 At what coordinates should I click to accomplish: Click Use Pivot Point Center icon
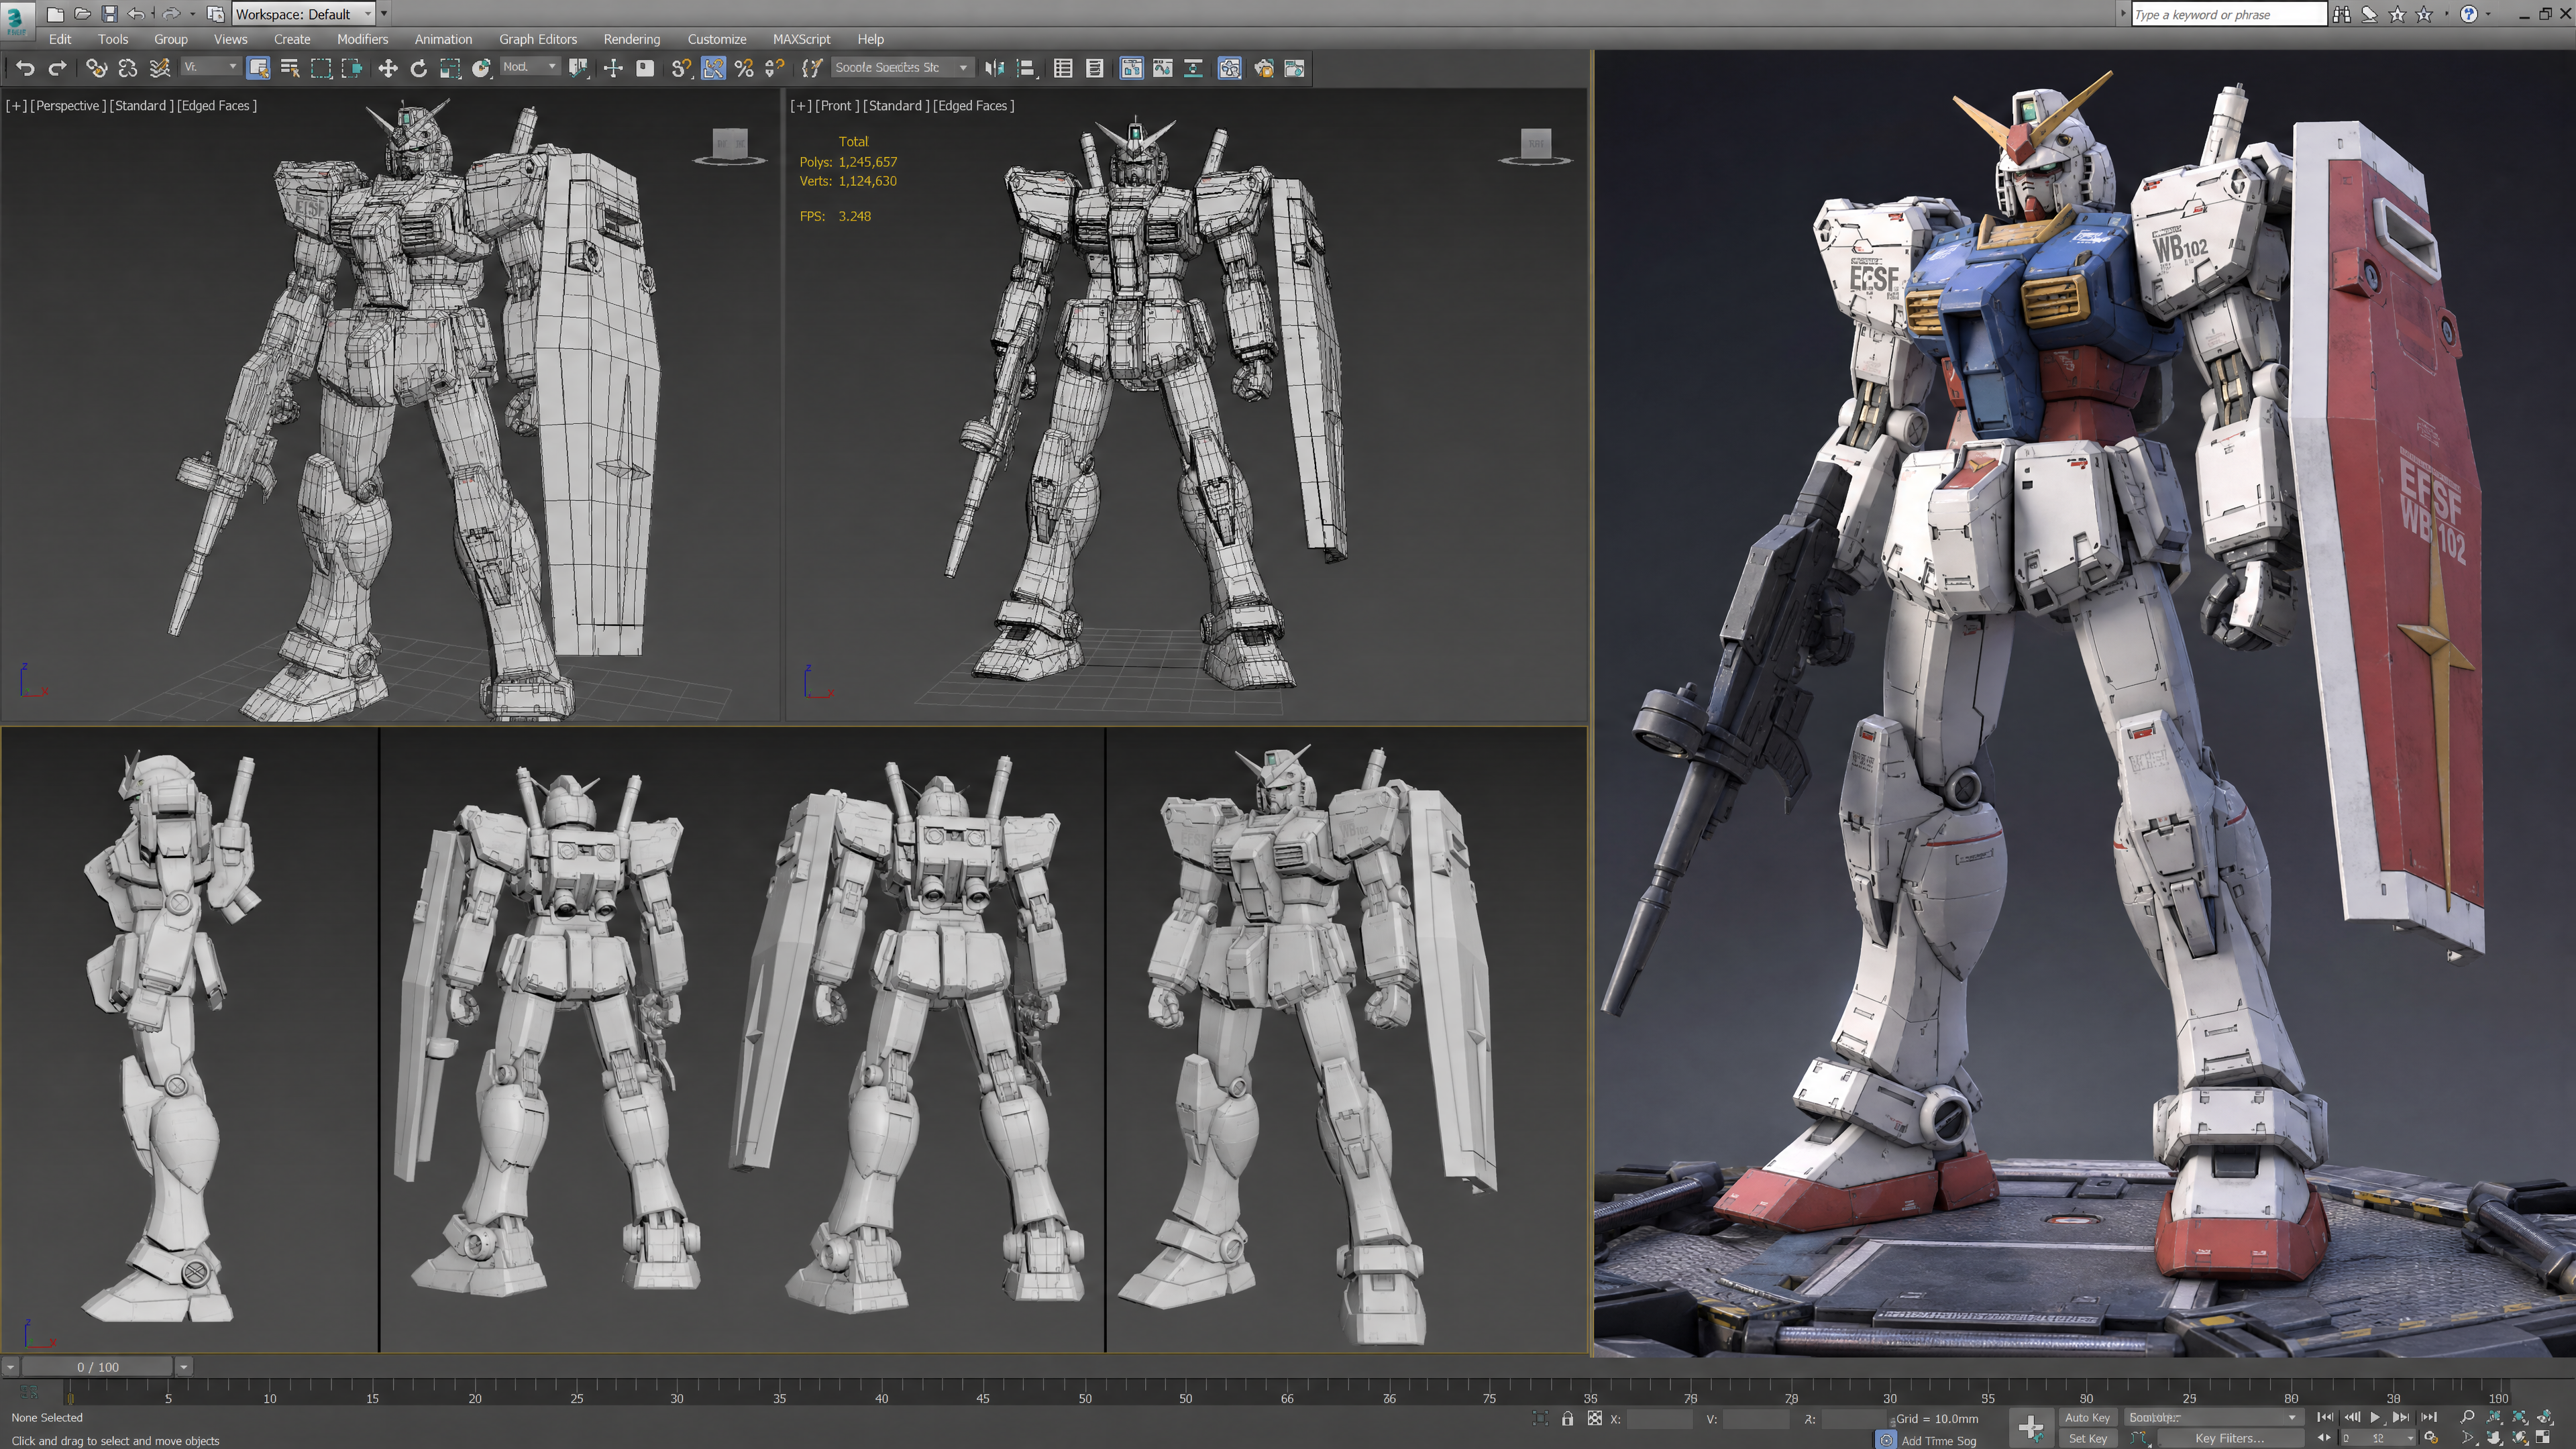[578, 68]
